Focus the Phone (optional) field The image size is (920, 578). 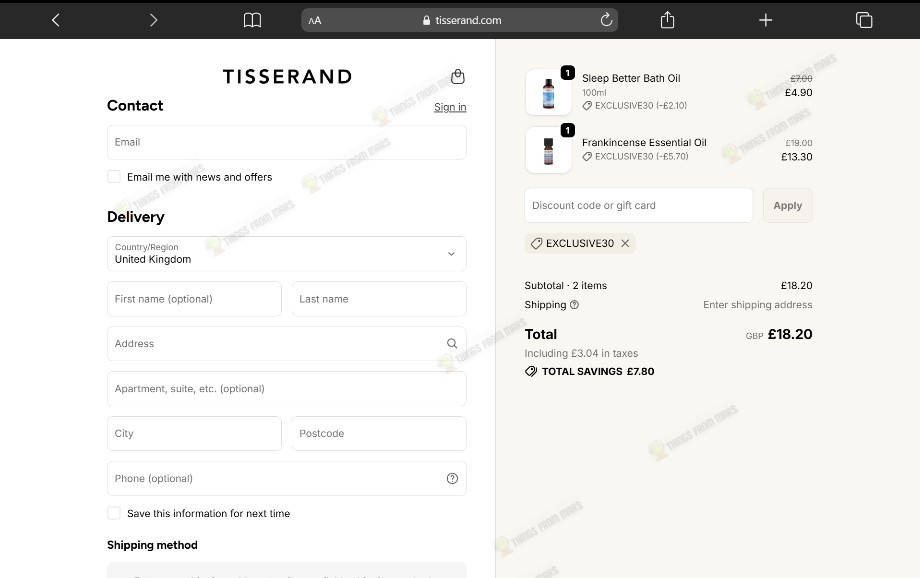(286, 478)
